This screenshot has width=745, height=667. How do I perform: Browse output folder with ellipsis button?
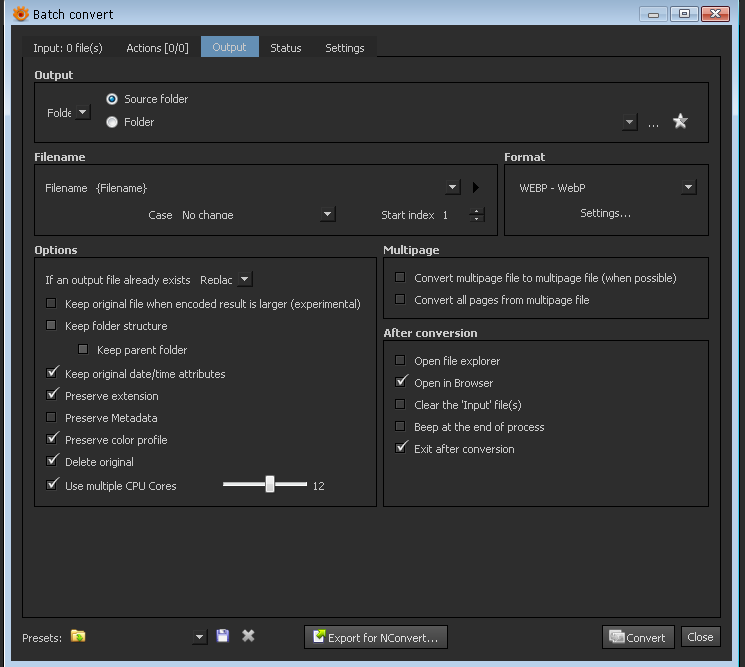653,123
